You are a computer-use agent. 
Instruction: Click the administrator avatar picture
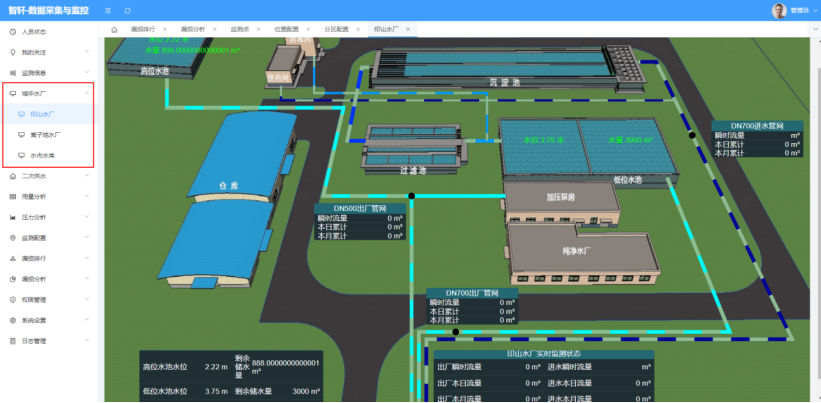pos(779,10)
